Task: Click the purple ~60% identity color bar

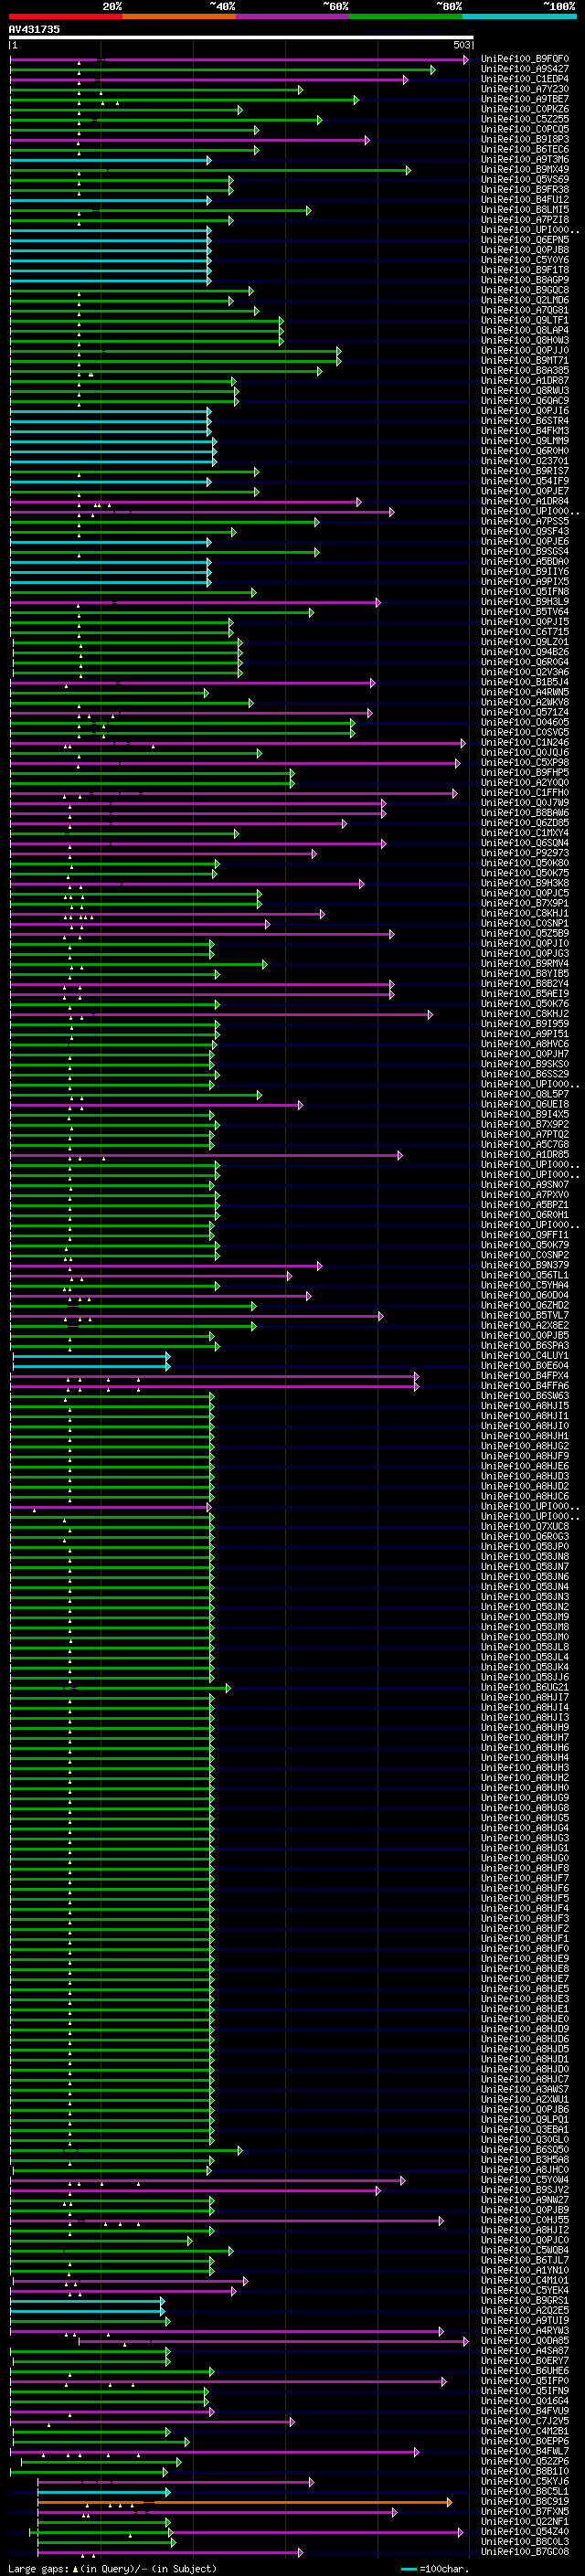Action: click(x=293, y=16)
